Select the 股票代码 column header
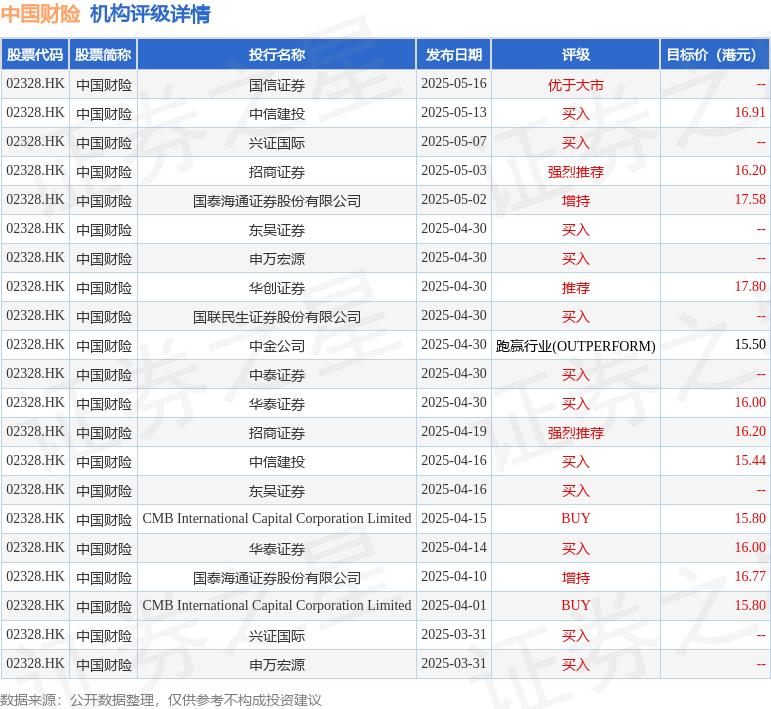Screen dimensions: 771x709 [35, 55]
